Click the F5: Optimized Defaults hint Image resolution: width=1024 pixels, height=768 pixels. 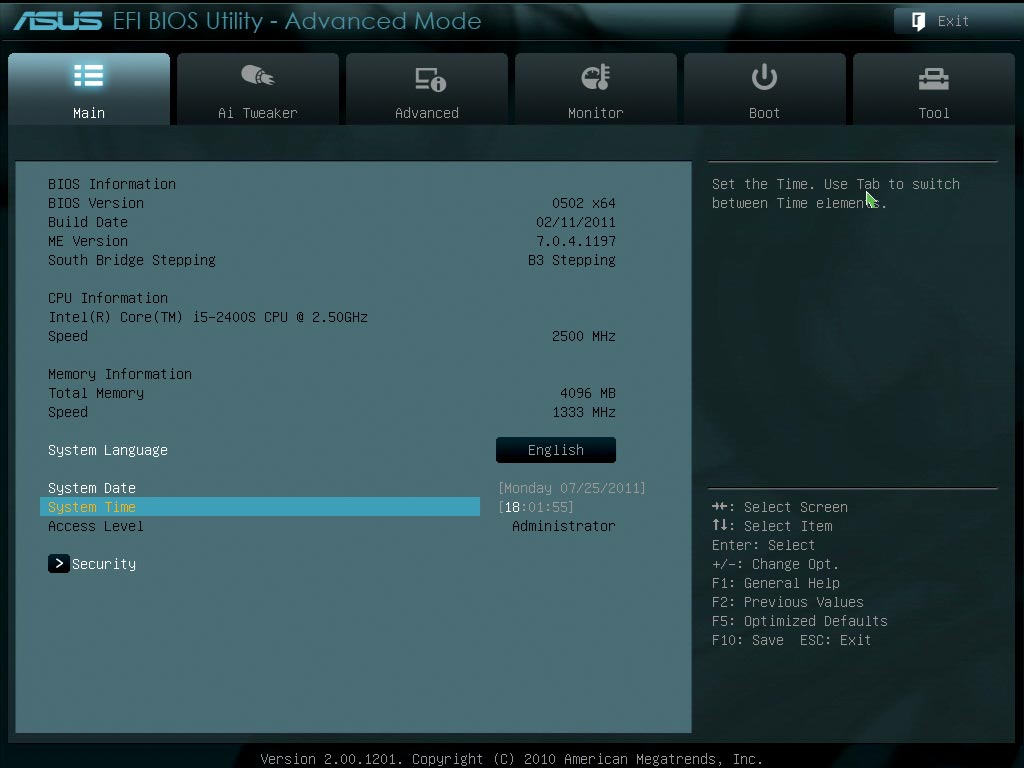(799, 620)
